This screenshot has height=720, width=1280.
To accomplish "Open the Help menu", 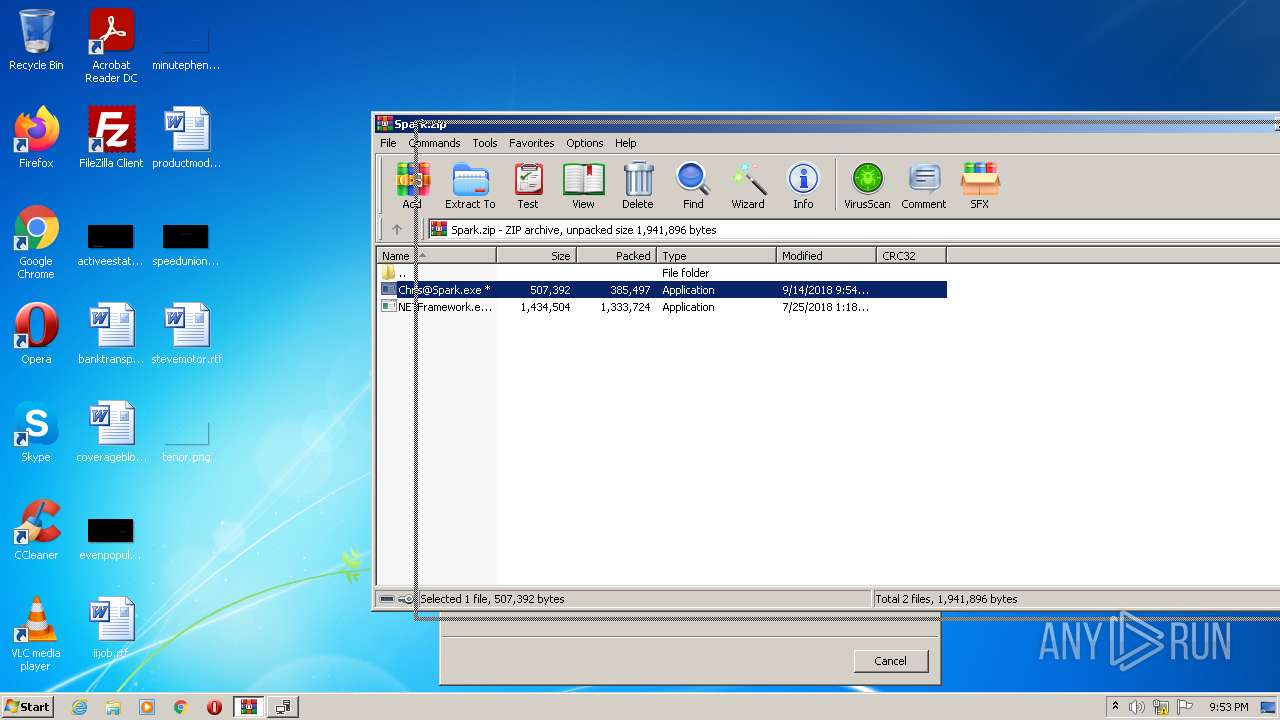I will click(x=626, y=143).
